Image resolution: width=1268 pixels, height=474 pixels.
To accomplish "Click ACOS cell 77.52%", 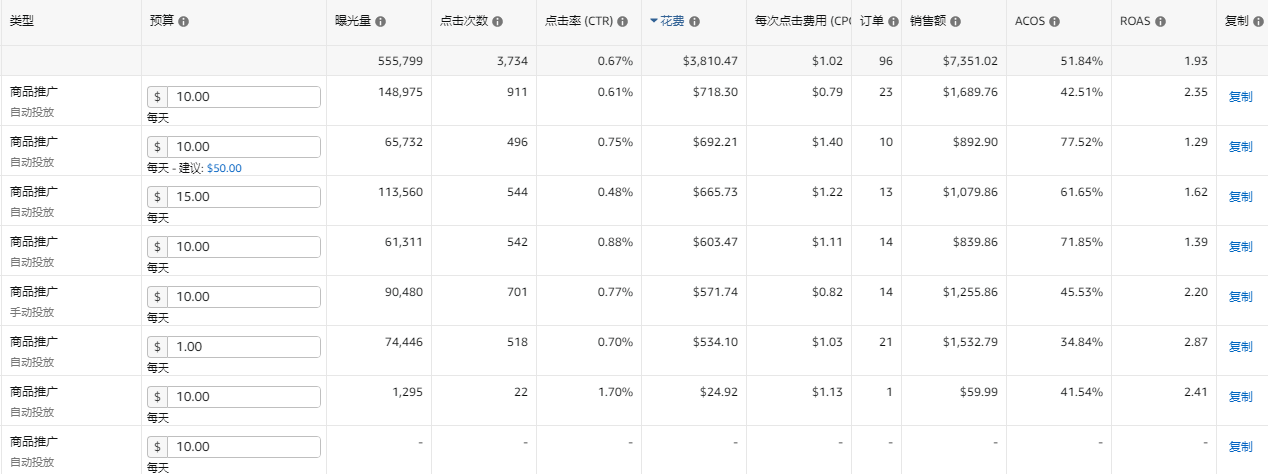I will 1082,142.
